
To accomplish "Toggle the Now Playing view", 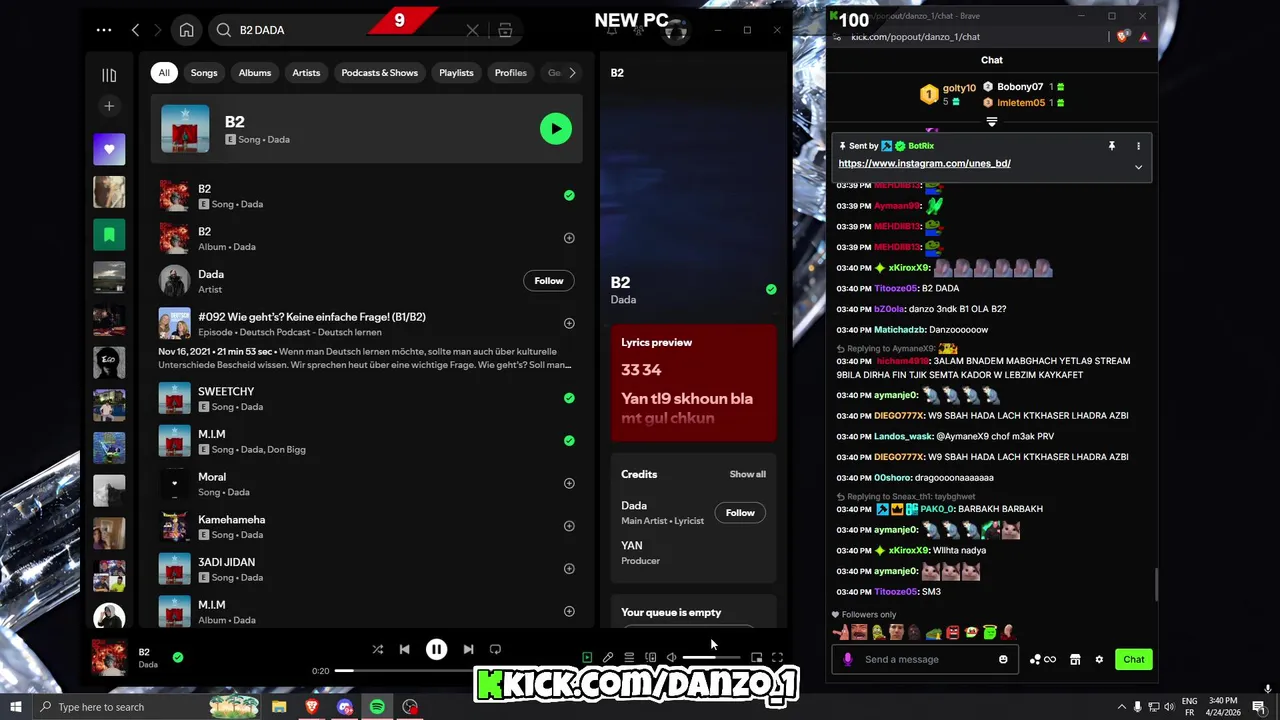I will [x=587, y=657].
